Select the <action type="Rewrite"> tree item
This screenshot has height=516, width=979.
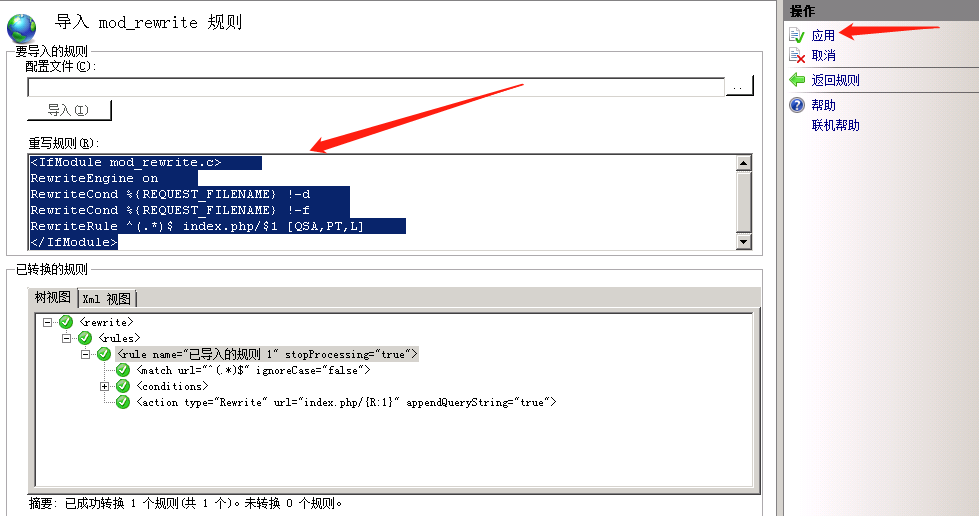(346, 402)
